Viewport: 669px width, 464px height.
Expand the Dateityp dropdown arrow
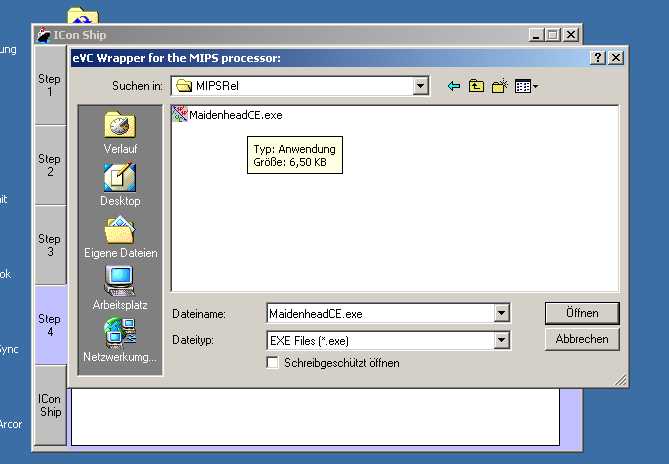click(x=502, y=340)
